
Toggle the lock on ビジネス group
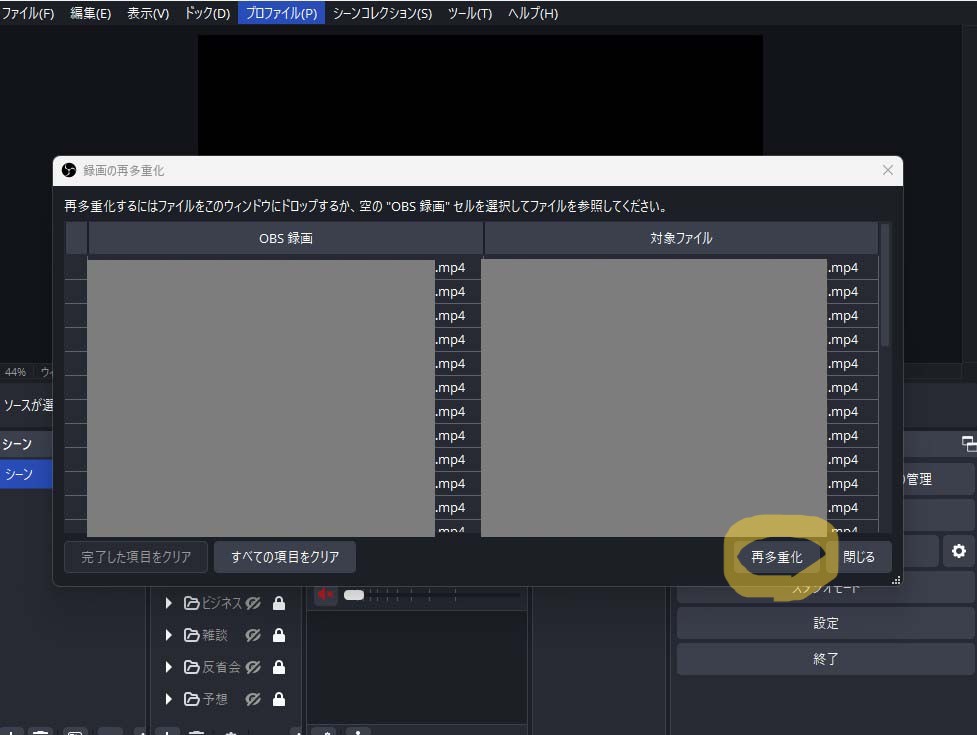point(279,603)
